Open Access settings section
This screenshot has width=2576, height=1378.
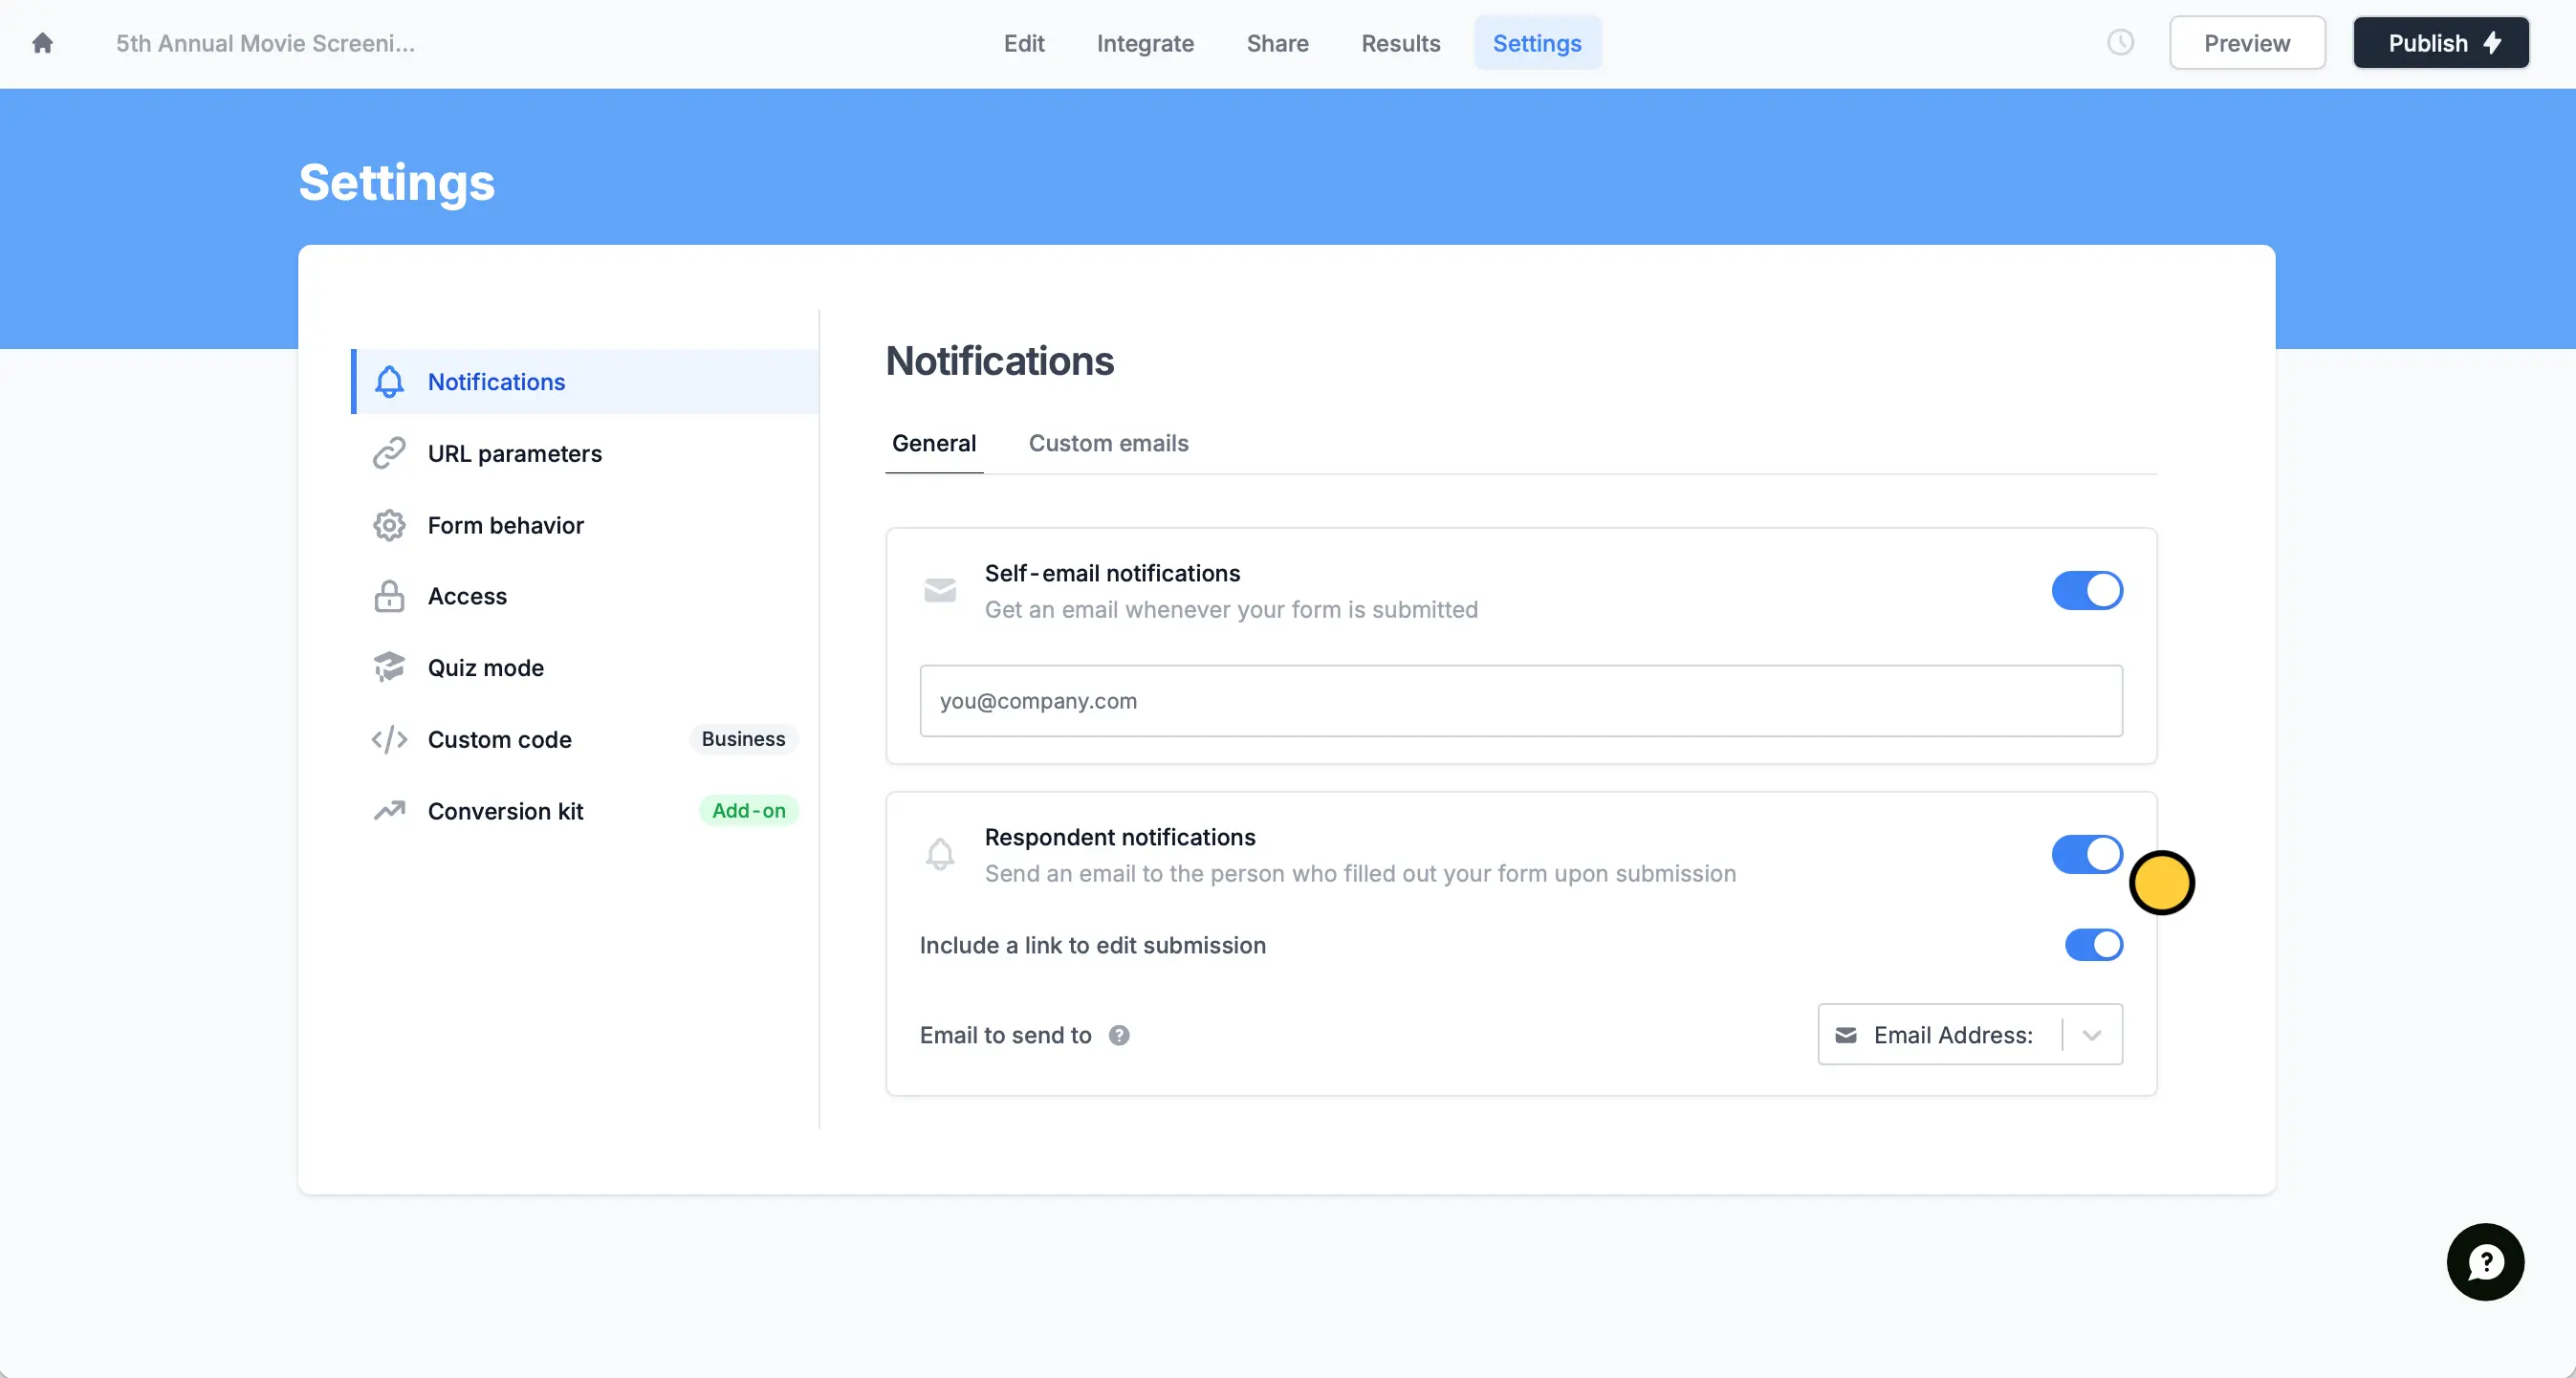[x=585, y=597]
